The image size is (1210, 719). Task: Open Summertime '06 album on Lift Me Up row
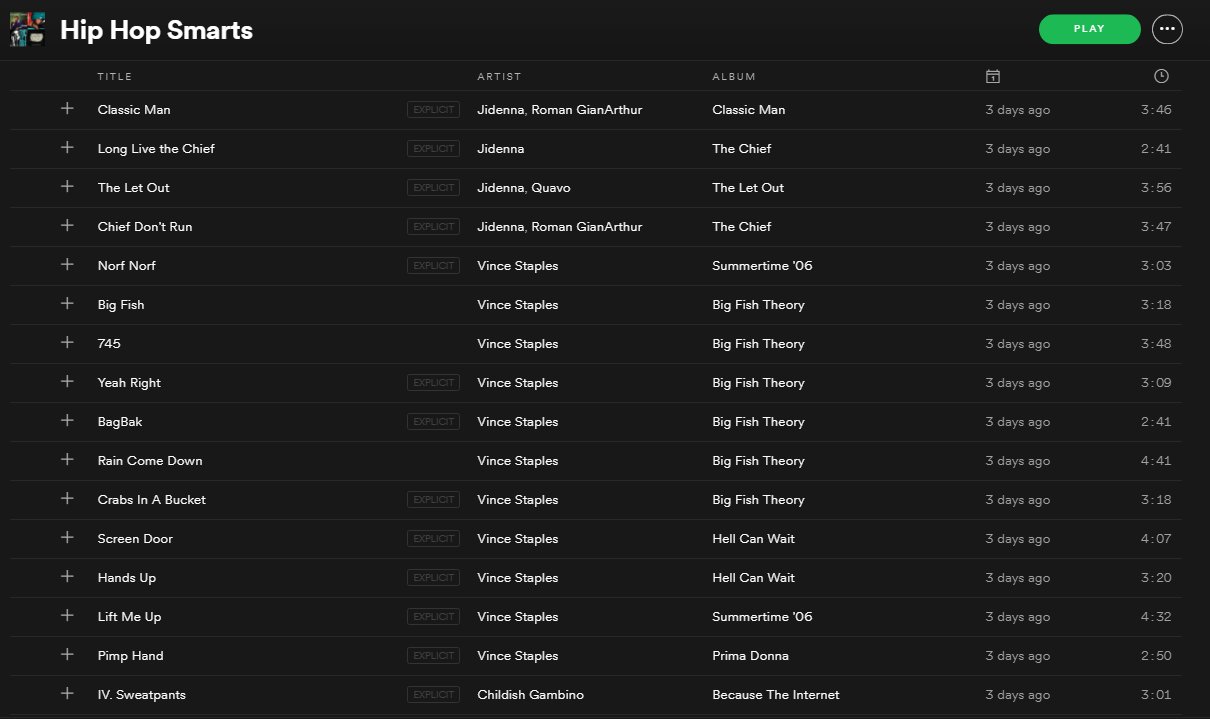[762, 617]
